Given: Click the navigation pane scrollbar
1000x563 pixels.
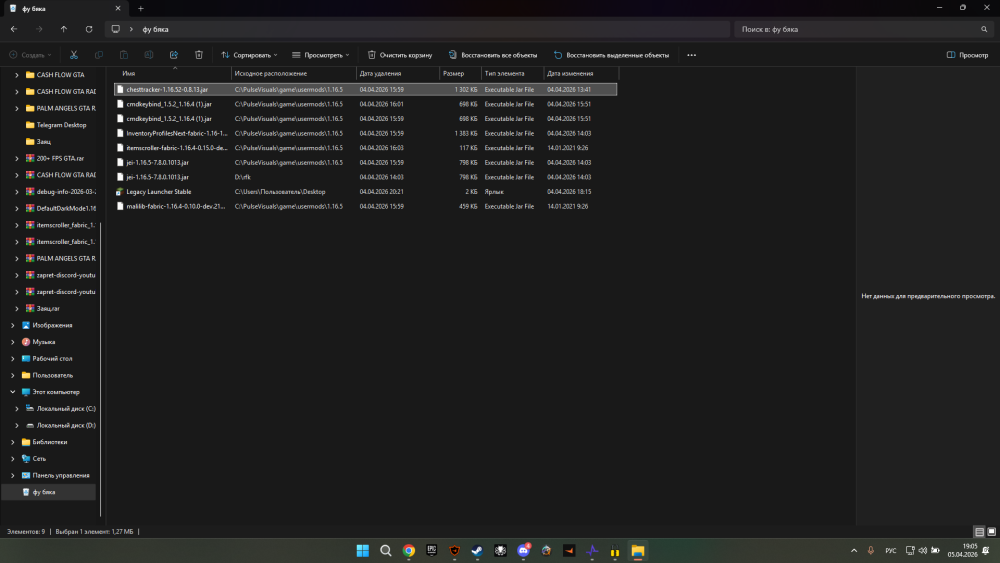Looking at the screenshot, I should 101,370.
